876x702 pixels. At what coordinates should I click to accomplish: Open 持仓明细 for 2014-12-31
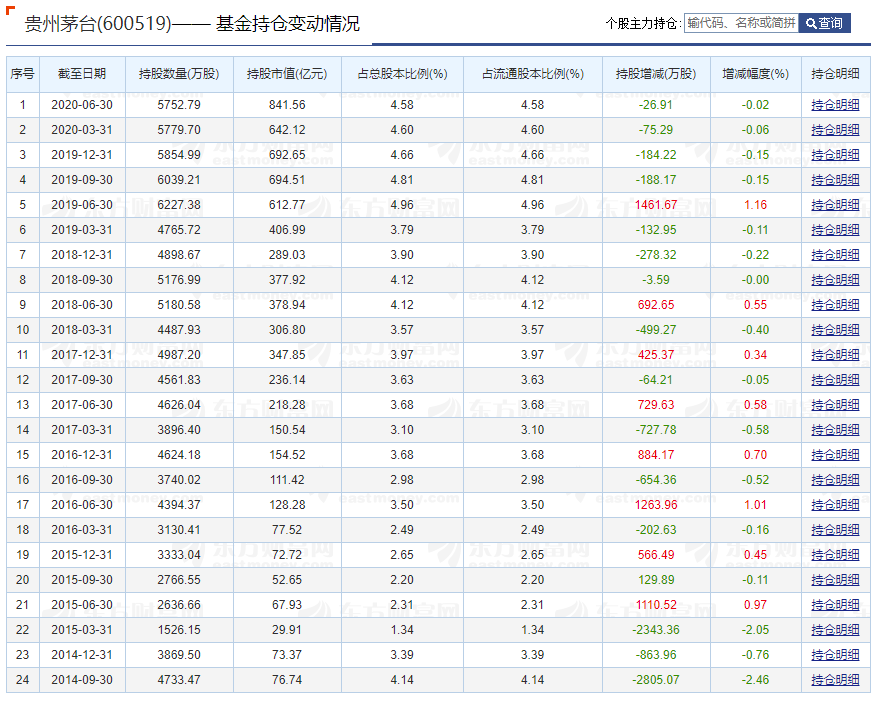[835, 655]
